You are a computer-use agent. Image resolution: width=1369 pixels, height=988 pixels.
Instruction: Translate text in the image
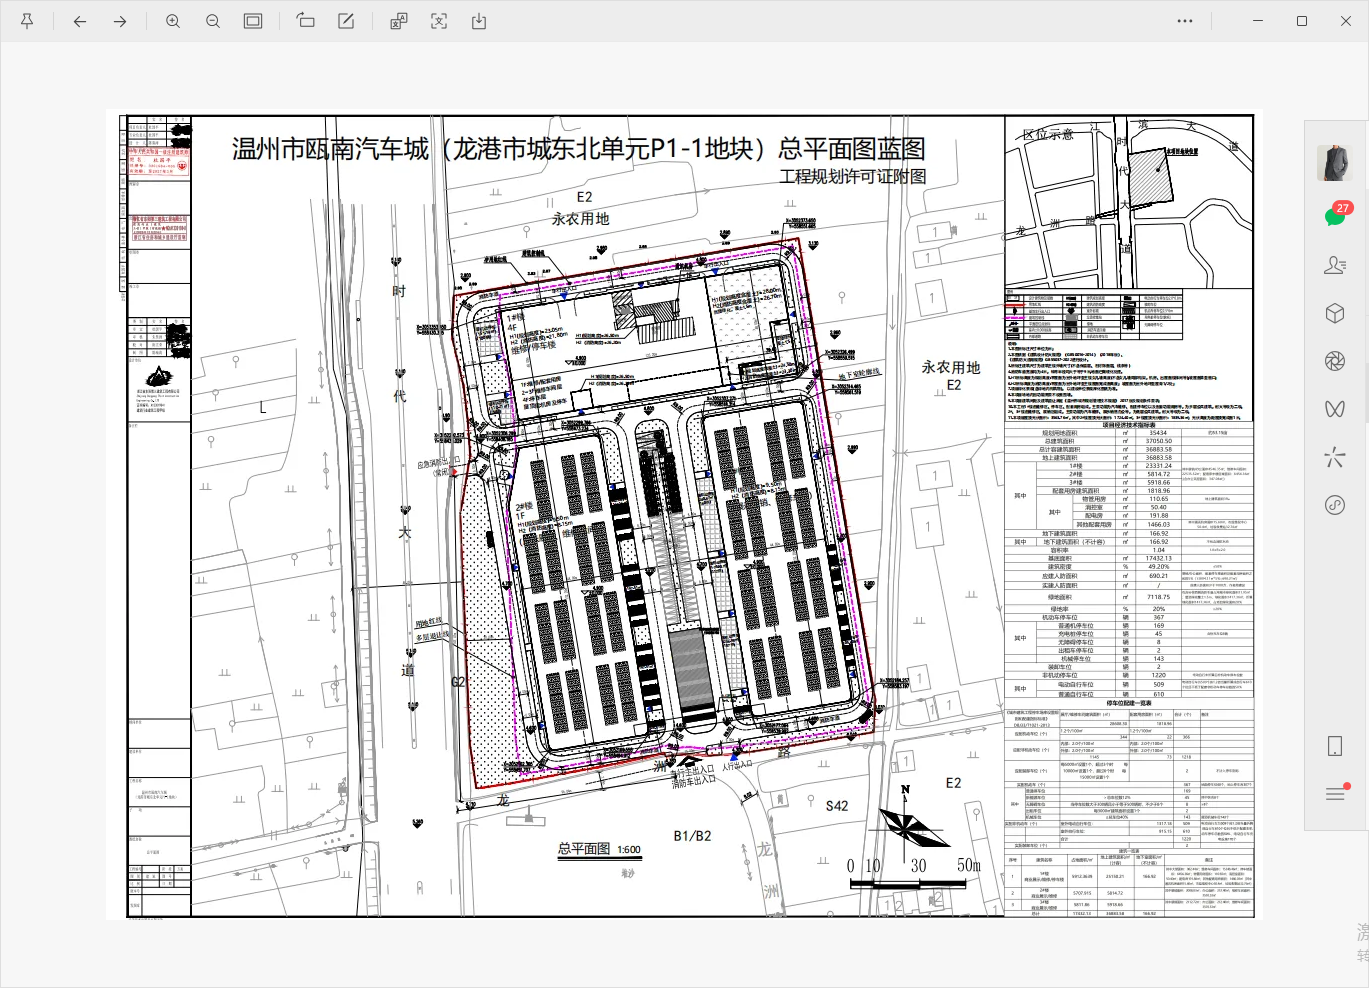point(399,21)
